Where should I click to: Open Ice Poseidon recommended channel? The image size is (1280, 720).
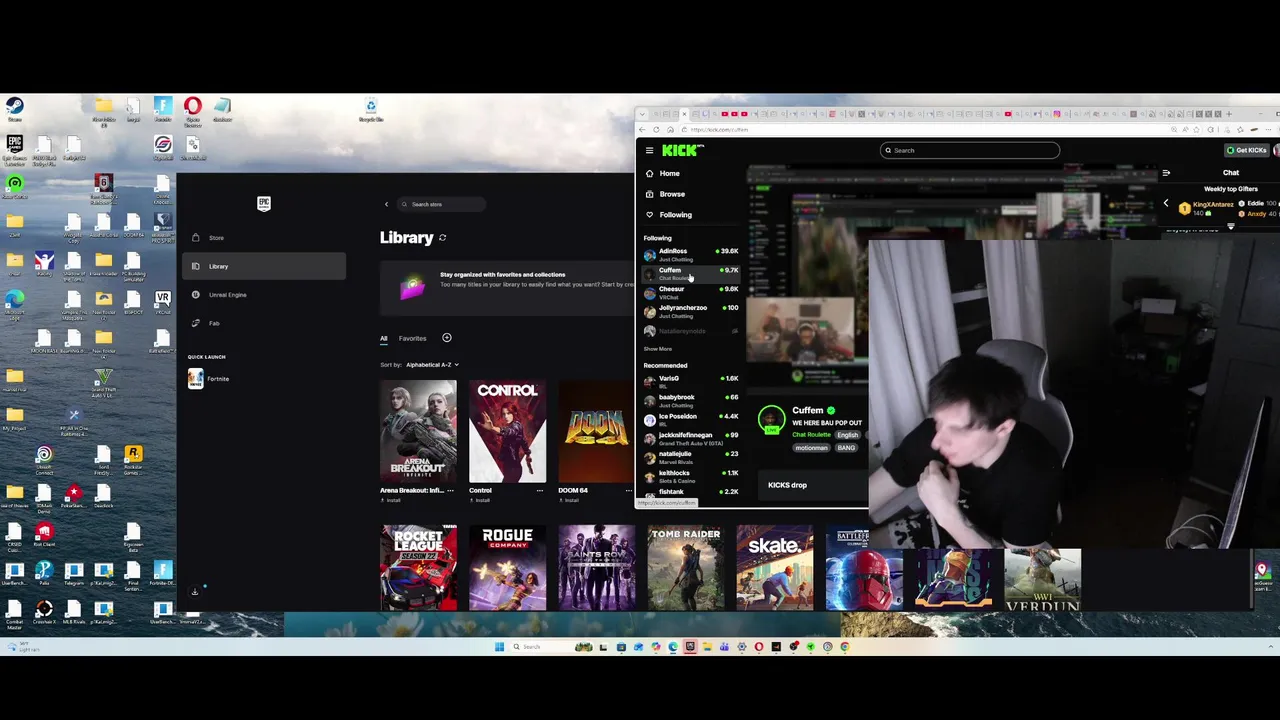coord(691,419)
